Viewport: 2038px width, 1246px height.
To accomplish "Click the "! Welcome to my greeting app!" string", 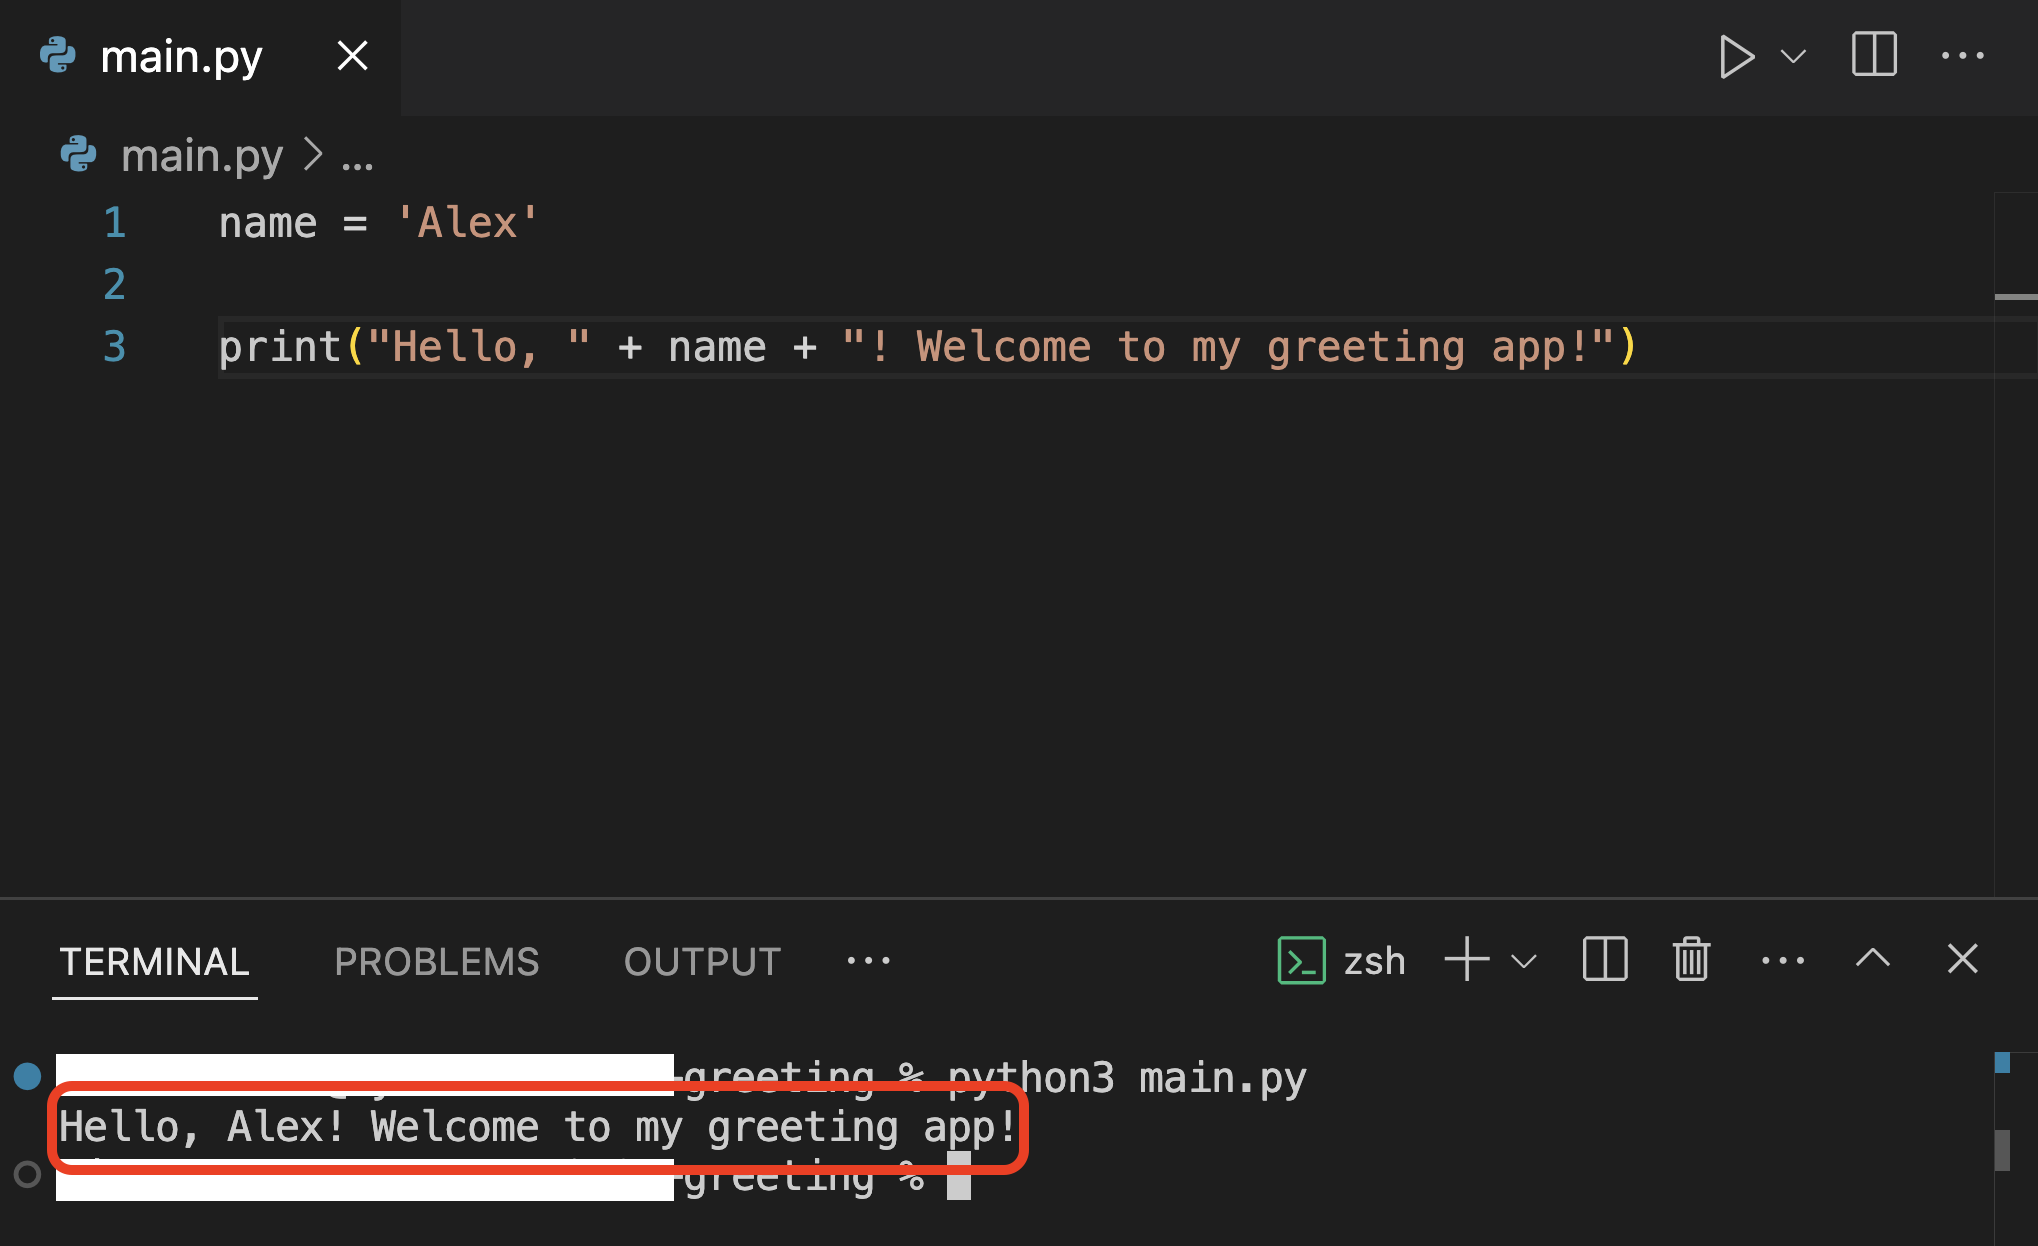I will (x=1227, y=348).
